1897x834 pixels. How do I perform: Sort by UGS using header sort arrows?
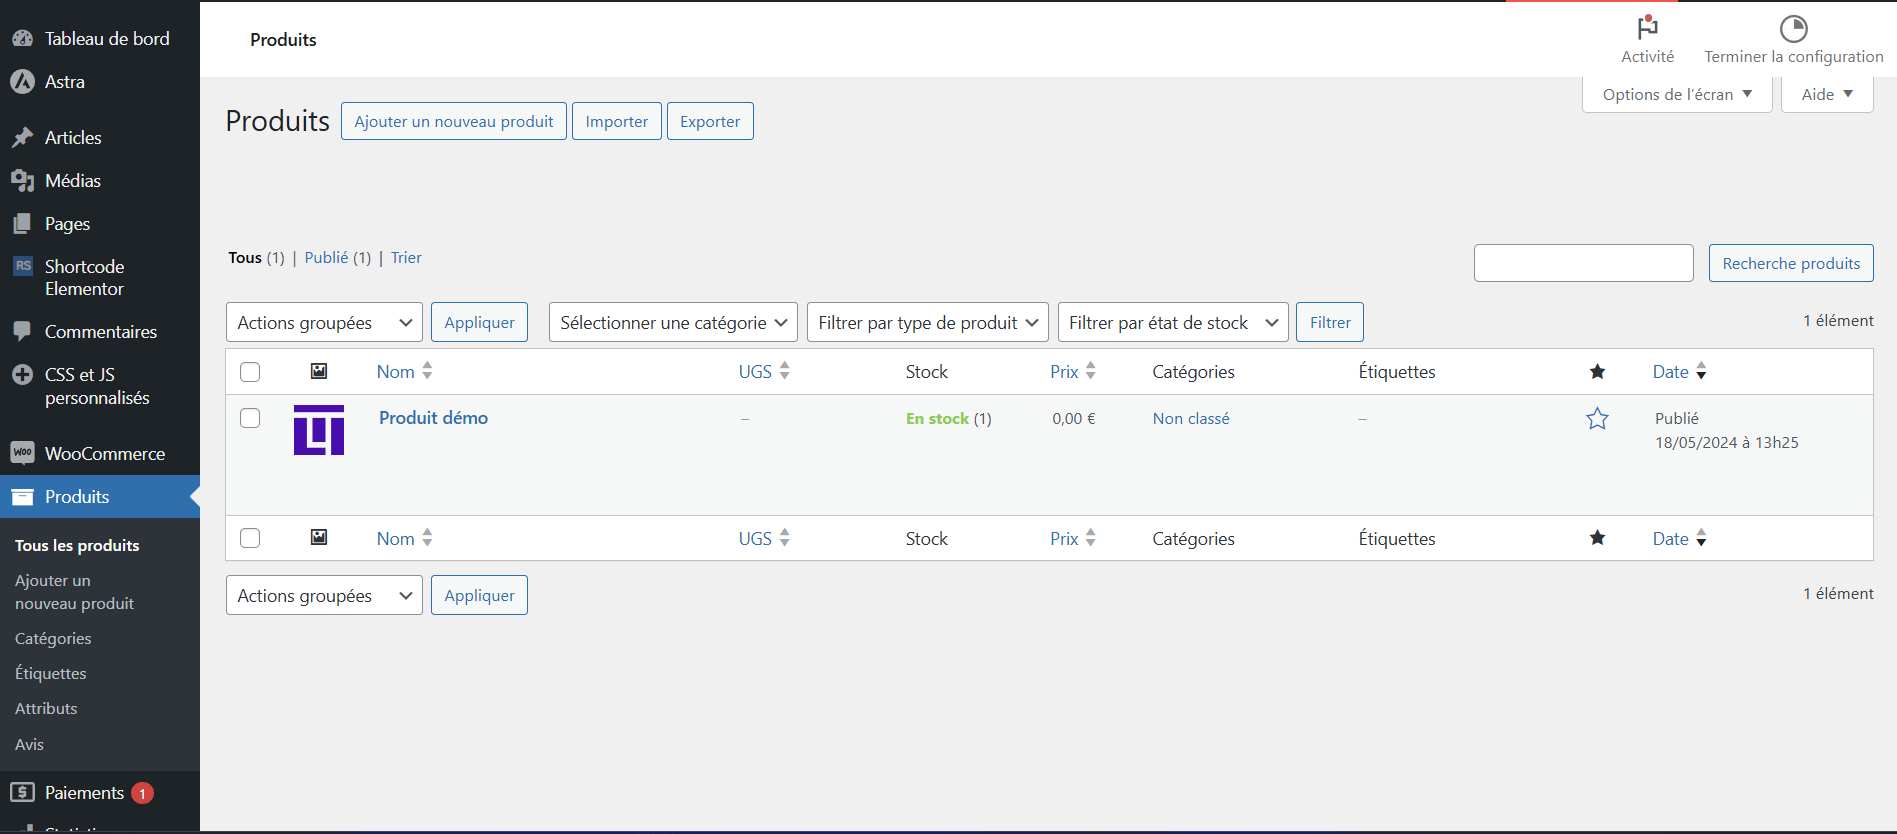pyautogui.click(x=784, y=371)
